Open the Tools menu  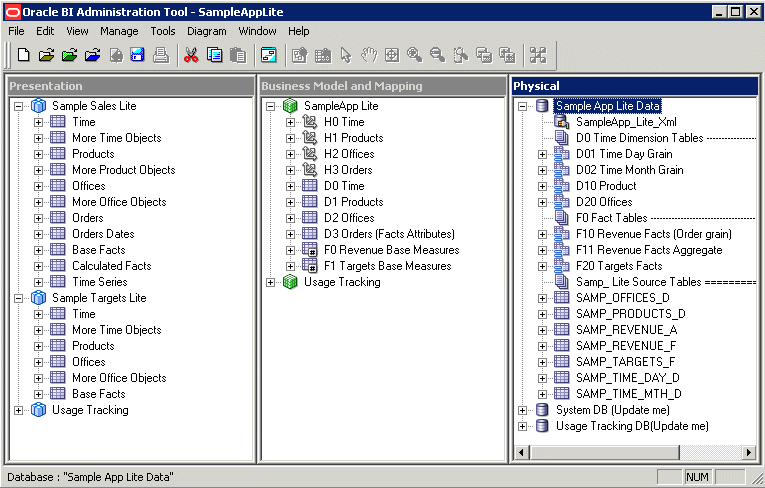point(162,31)
